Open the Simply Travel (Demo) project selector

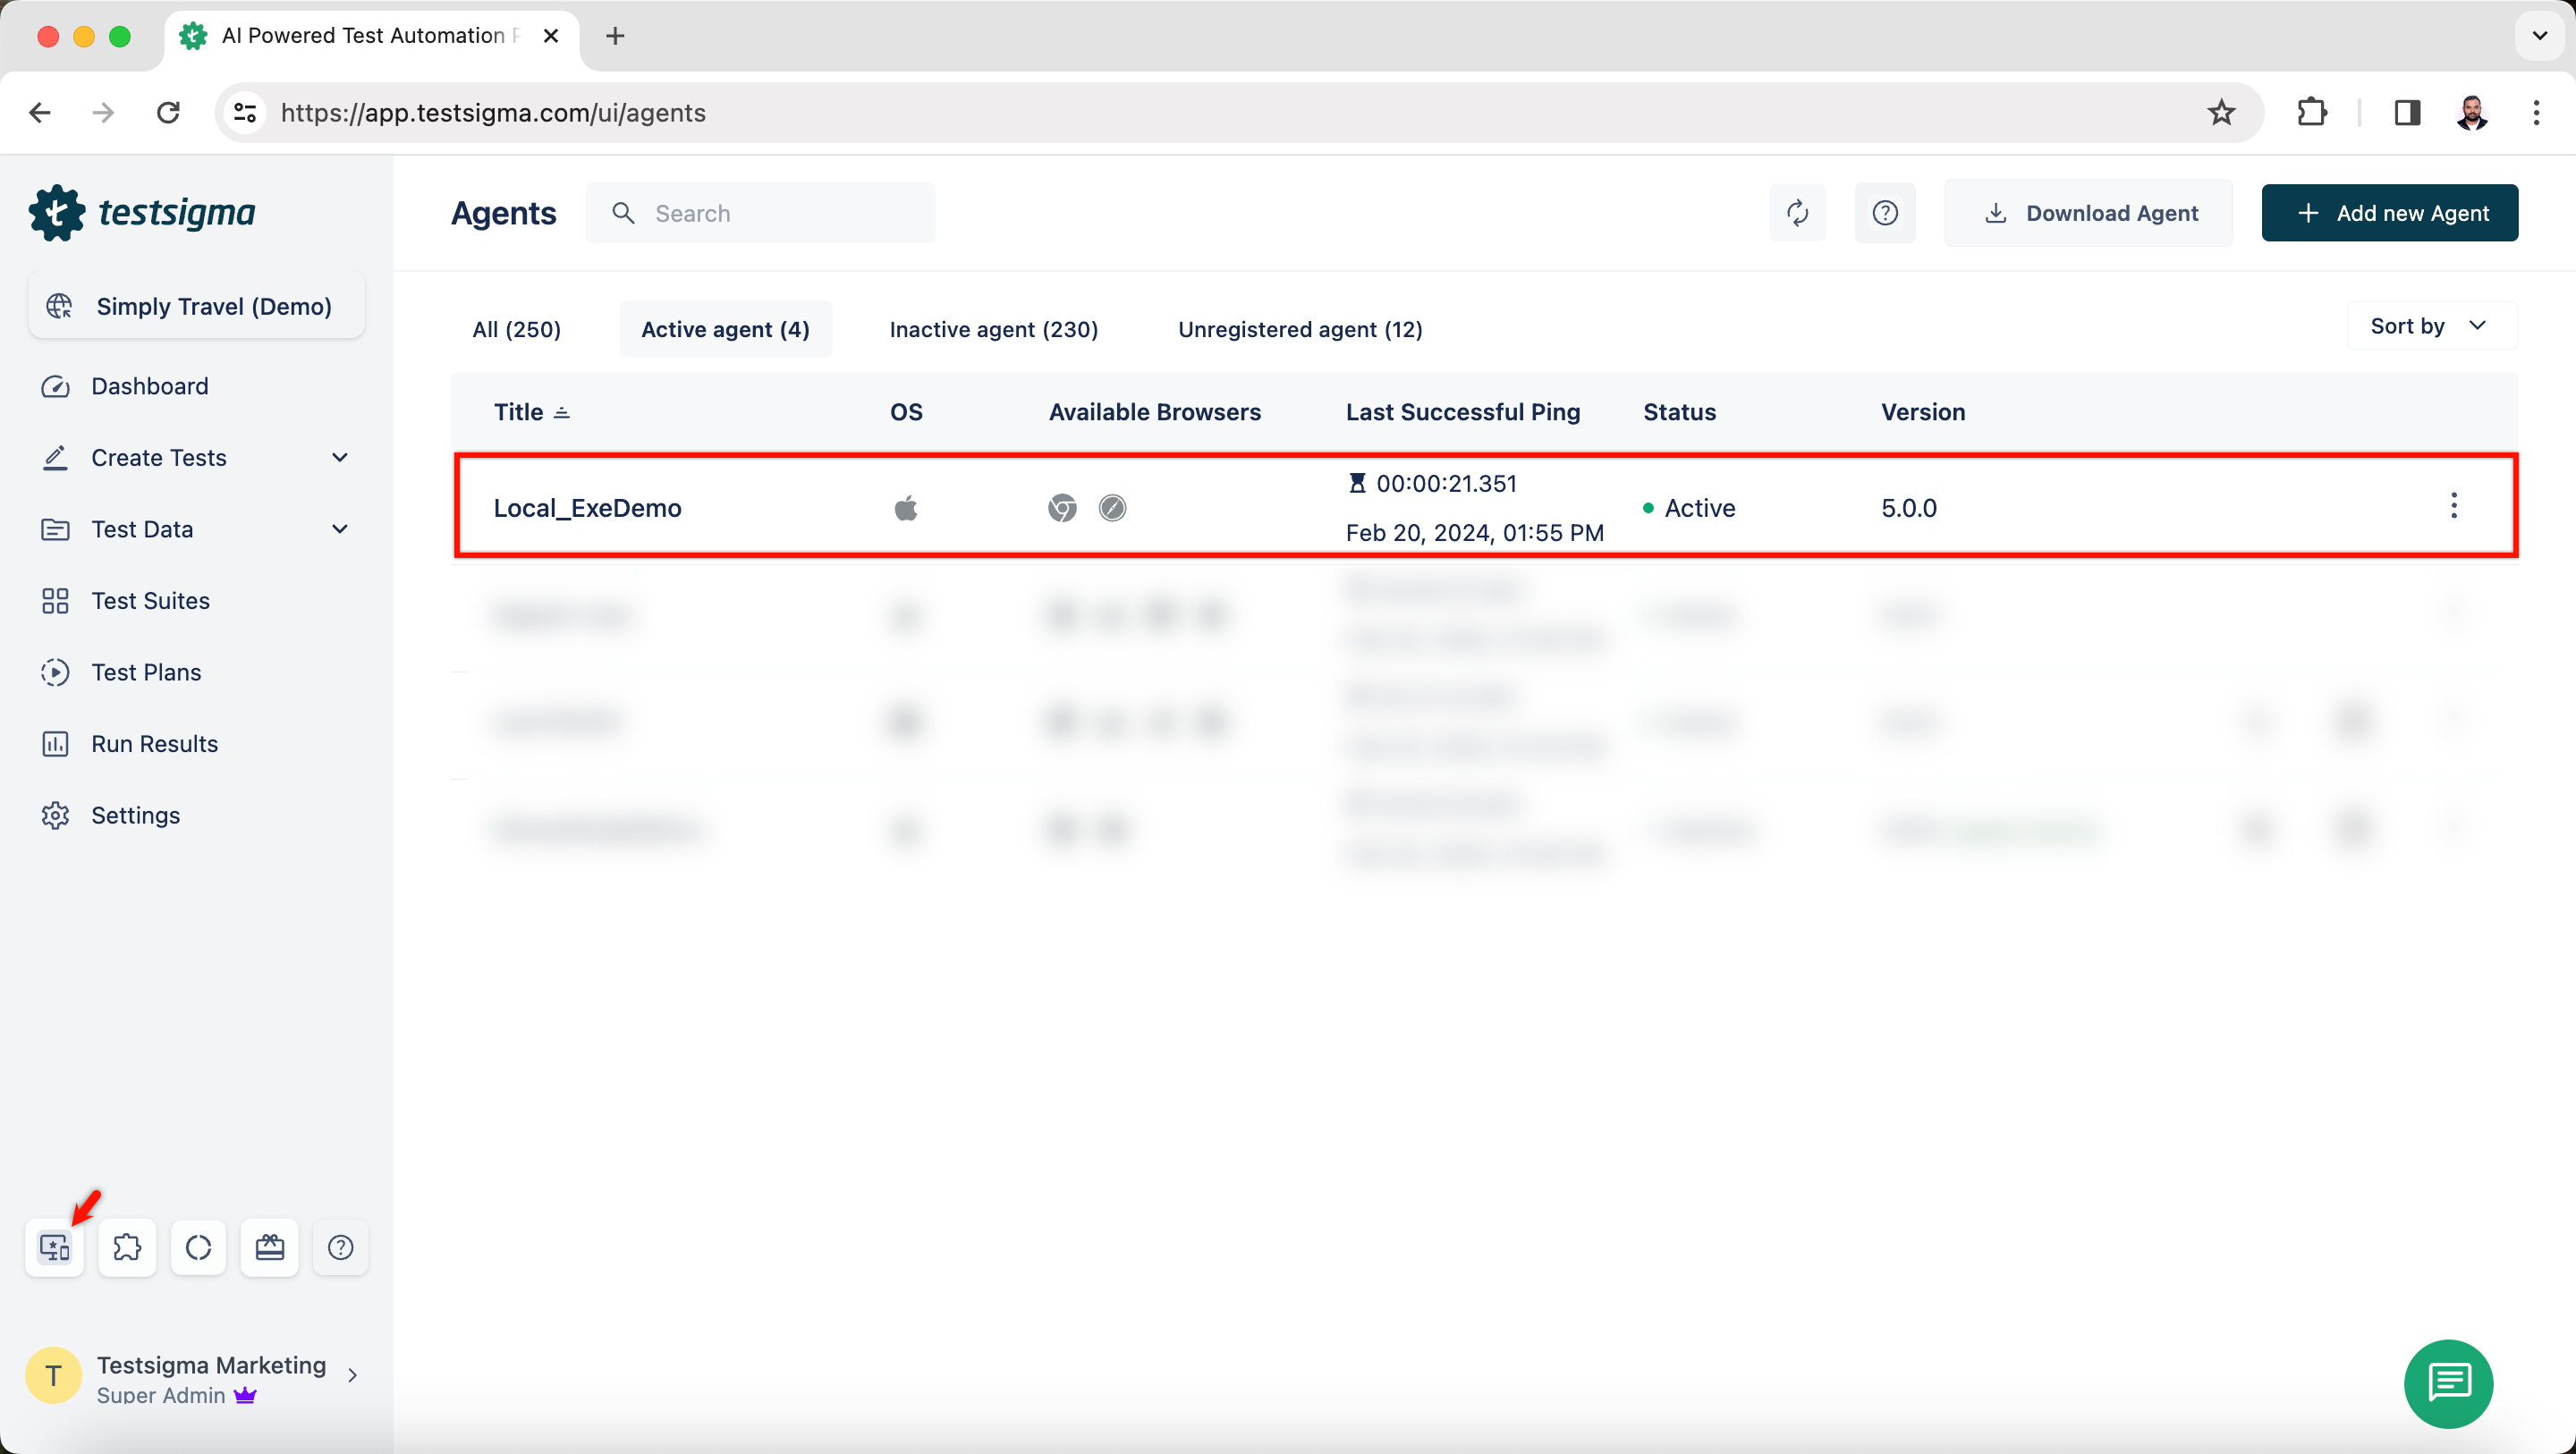pyautogui.click(x=197, y=306)
